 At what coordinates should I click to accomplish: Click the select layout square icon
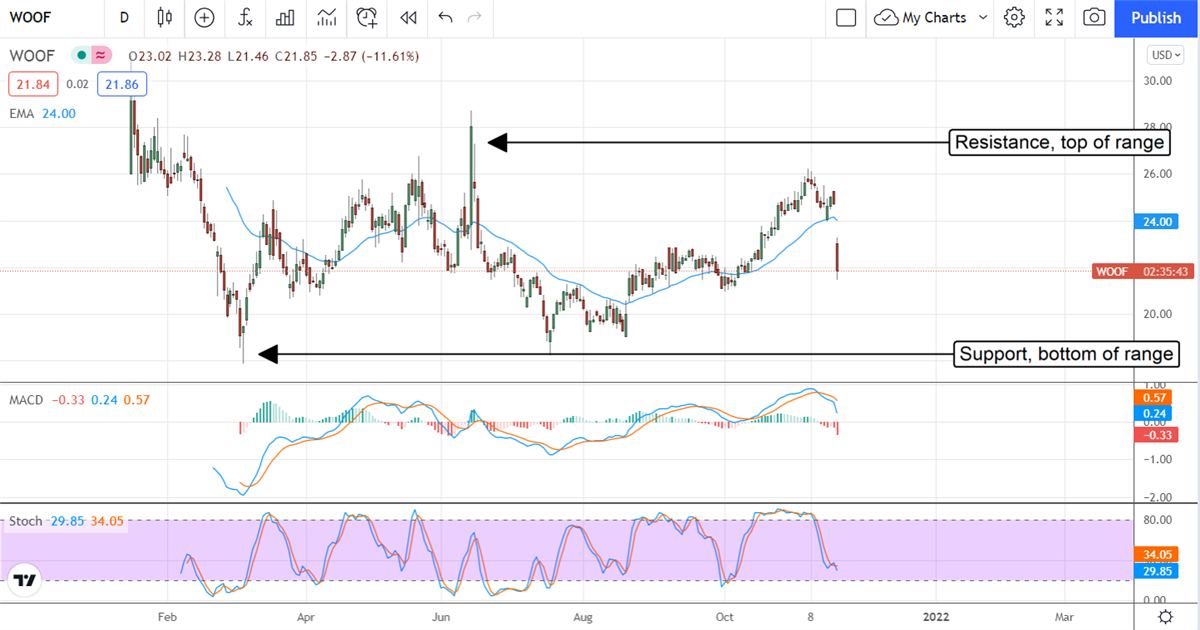click(846, 17)
